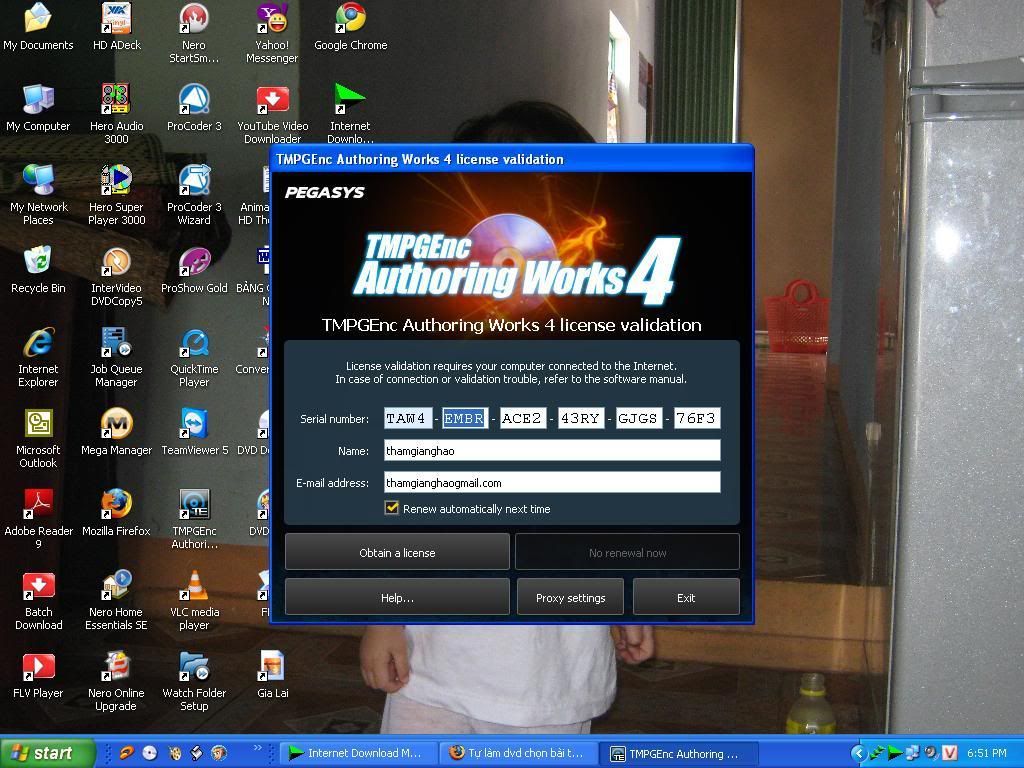Image resolution: width=1024 pixels, height=768 pixels.
Task: Click serial number field TAW4
Action: 408,418
